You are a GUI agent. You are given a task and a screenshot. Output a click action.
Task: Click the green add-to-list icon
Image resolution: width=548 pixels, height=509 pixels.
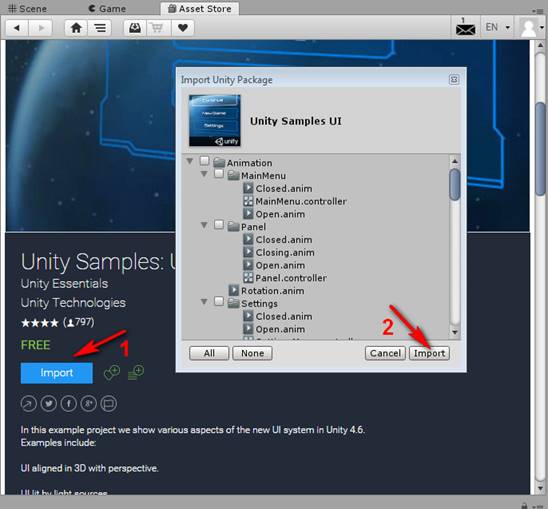click(x=136, y=373)
